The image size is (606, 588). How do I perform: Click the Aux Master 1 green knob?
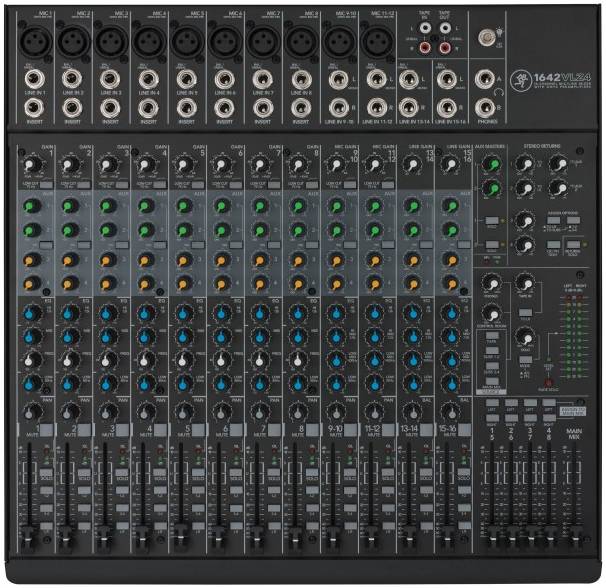[492, 164]
